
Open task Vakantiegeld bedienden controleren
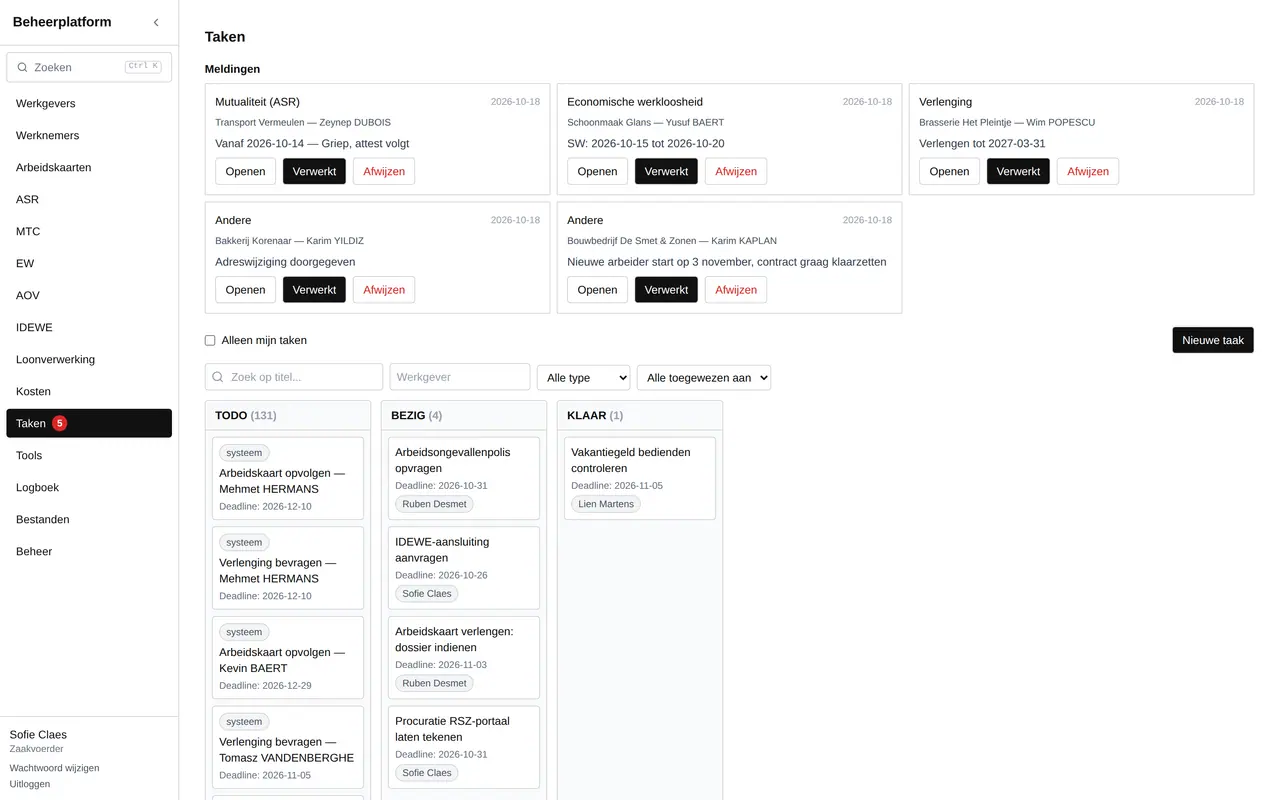[640, 478]
